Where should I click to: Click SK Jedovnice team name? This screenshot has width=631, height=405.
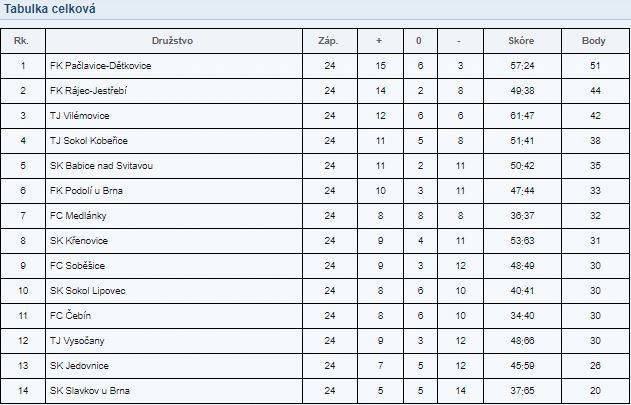coord(79,366)
